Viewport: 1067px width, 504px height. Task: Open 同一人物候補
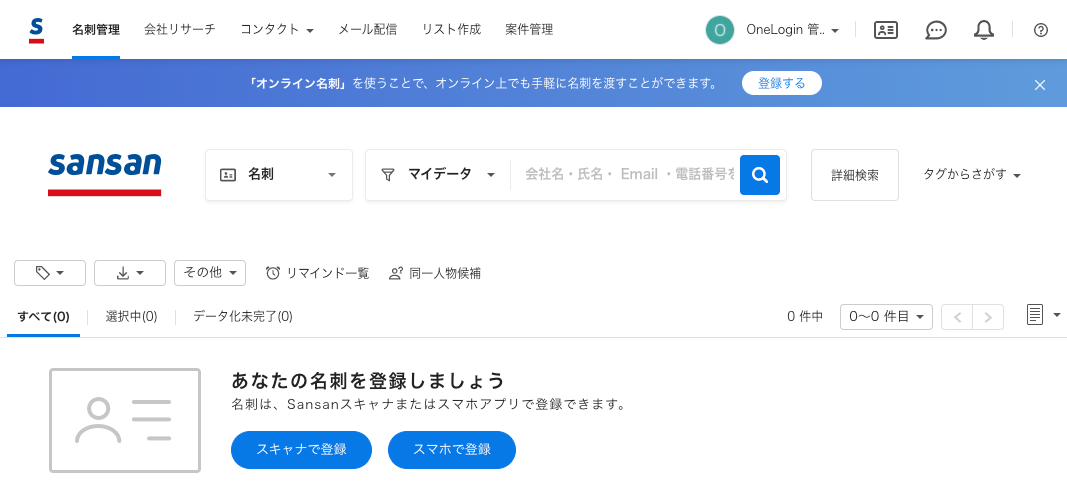[435, 273]
